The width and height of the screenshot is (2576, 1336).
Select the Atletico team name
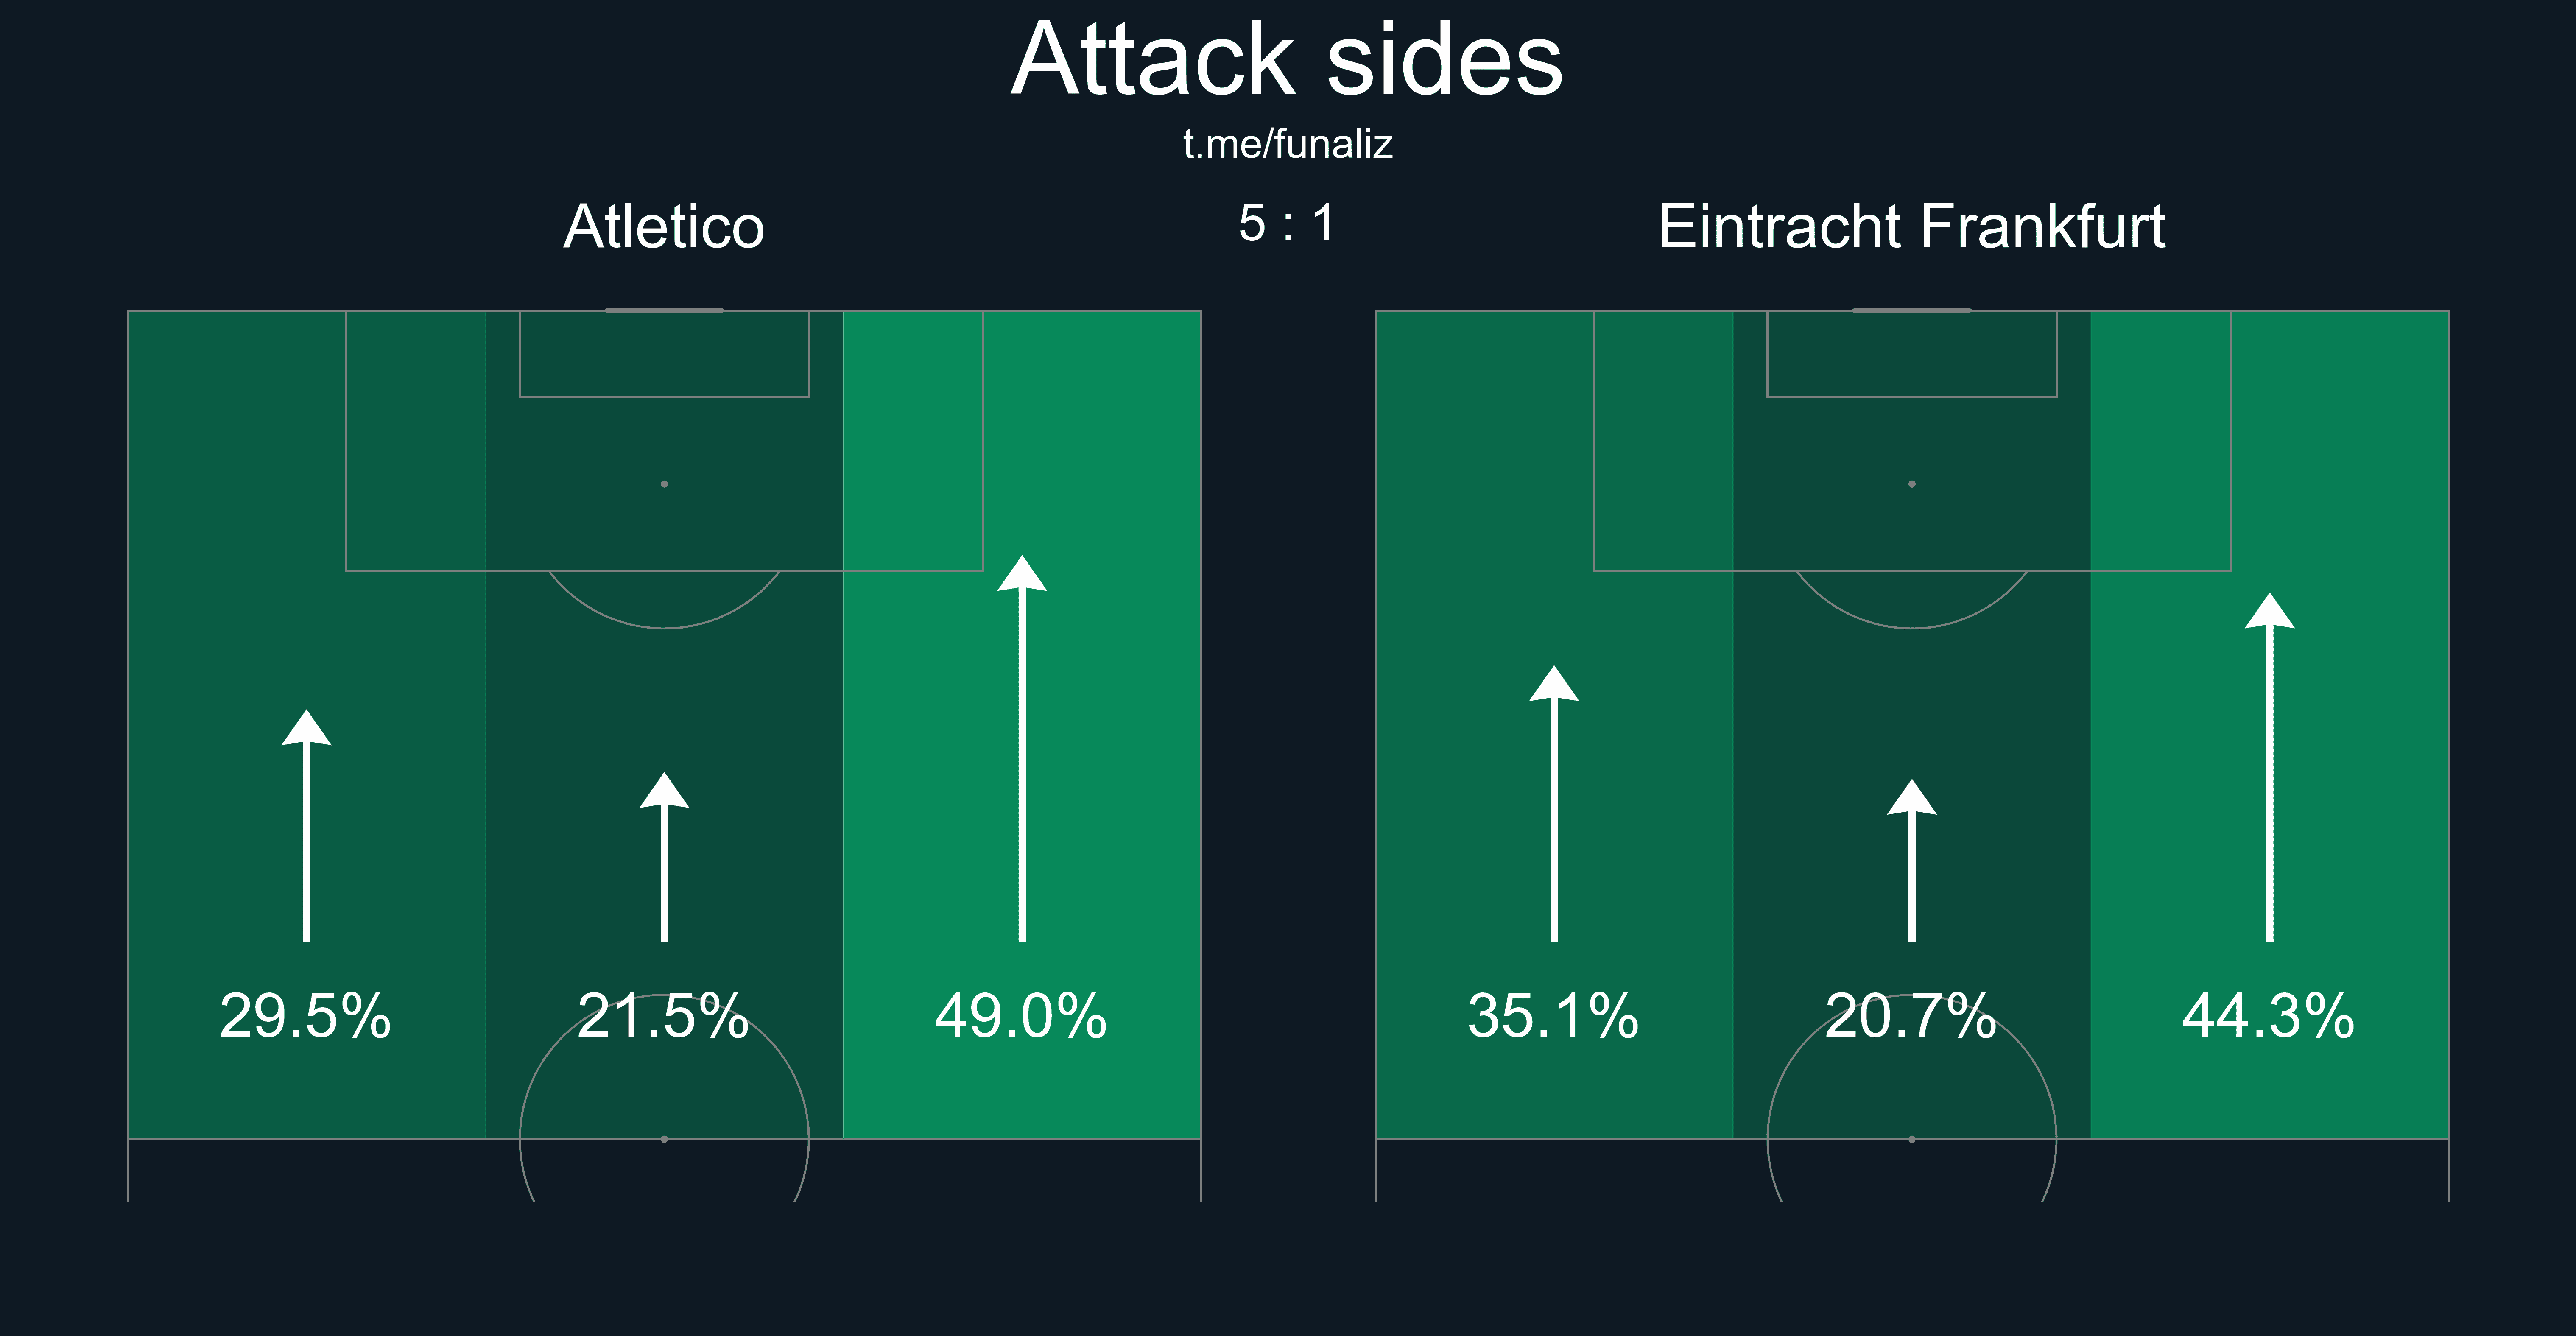[x=664, y=226]
